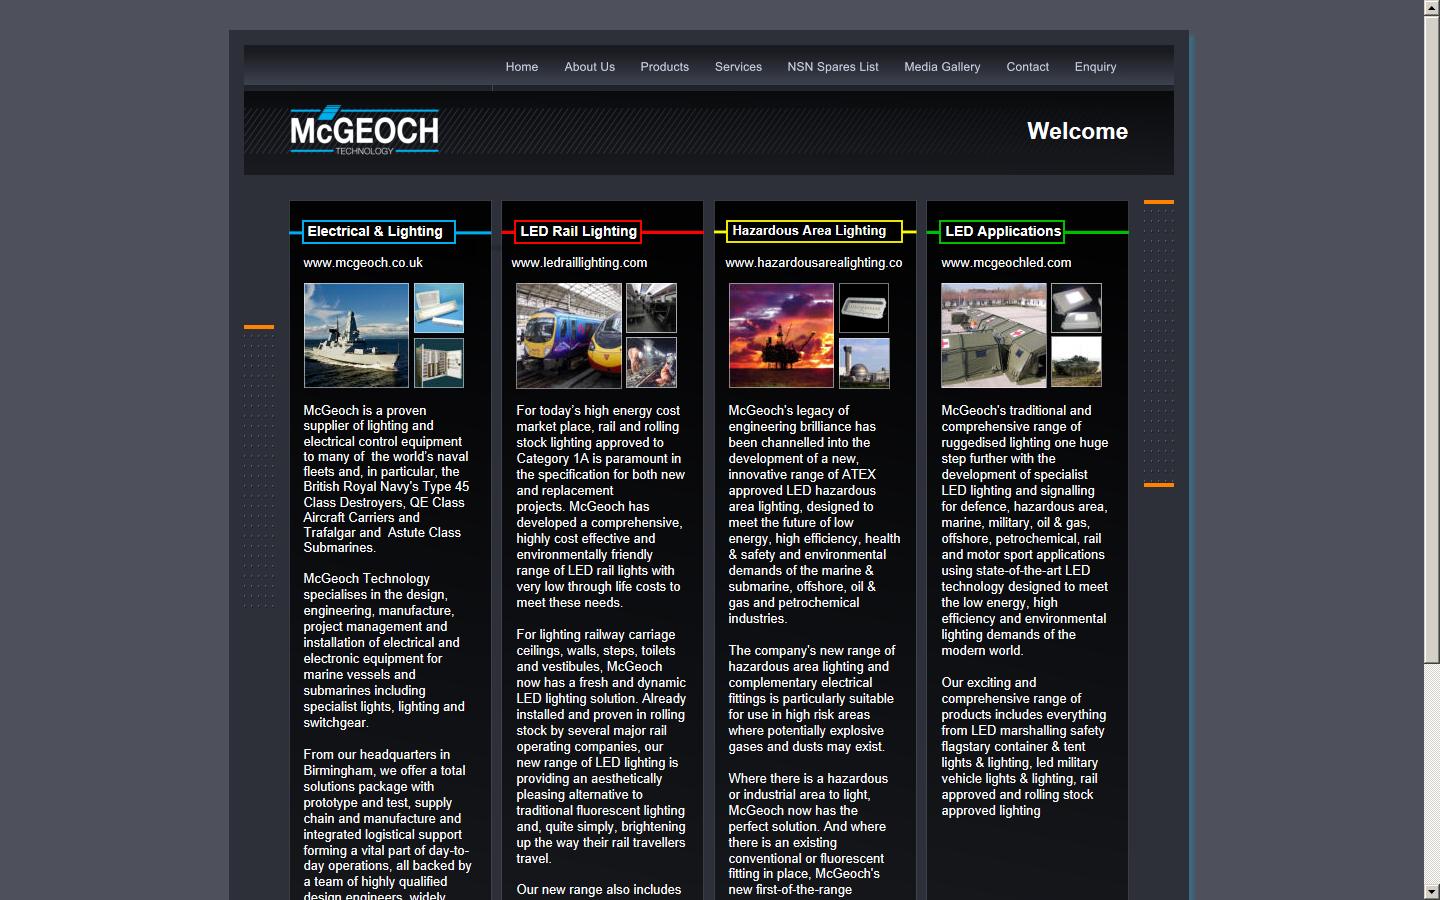Select the Media Gallery menu entry
The height and width of the screenshot is (900, 1440).
(942, 67)
